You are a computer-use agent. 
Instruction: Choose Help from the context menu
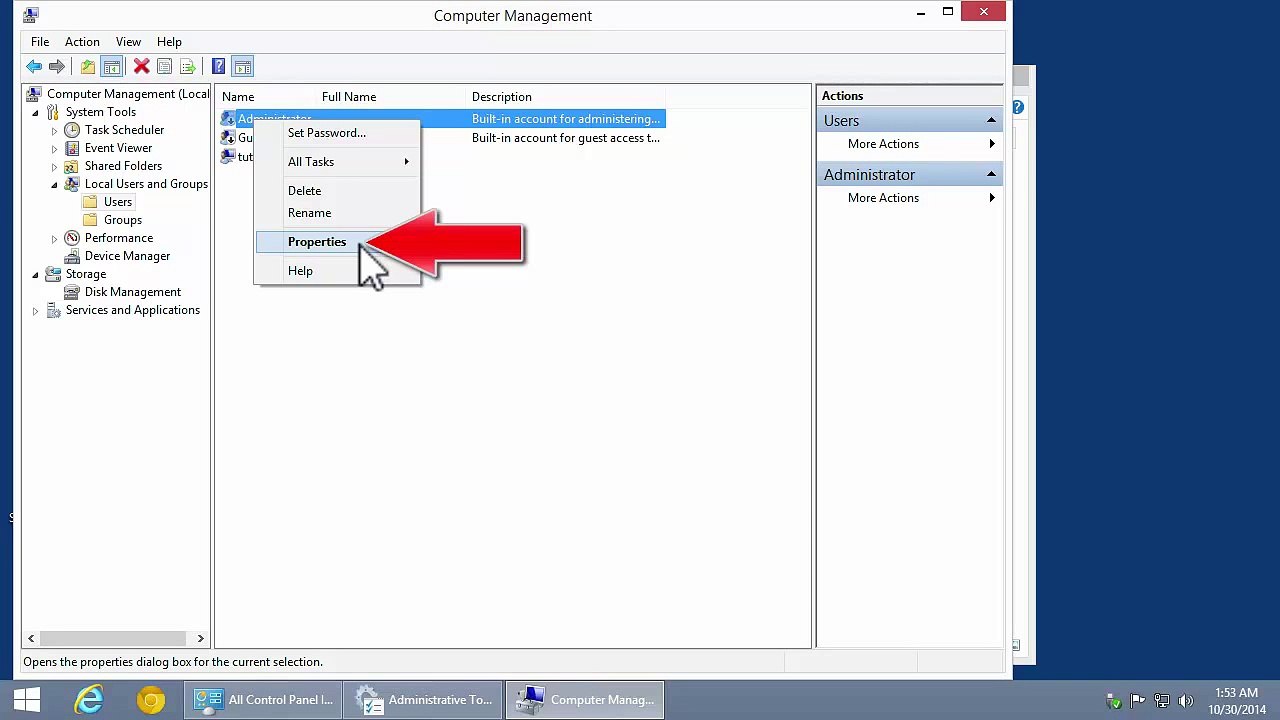[x=338, y=271]
